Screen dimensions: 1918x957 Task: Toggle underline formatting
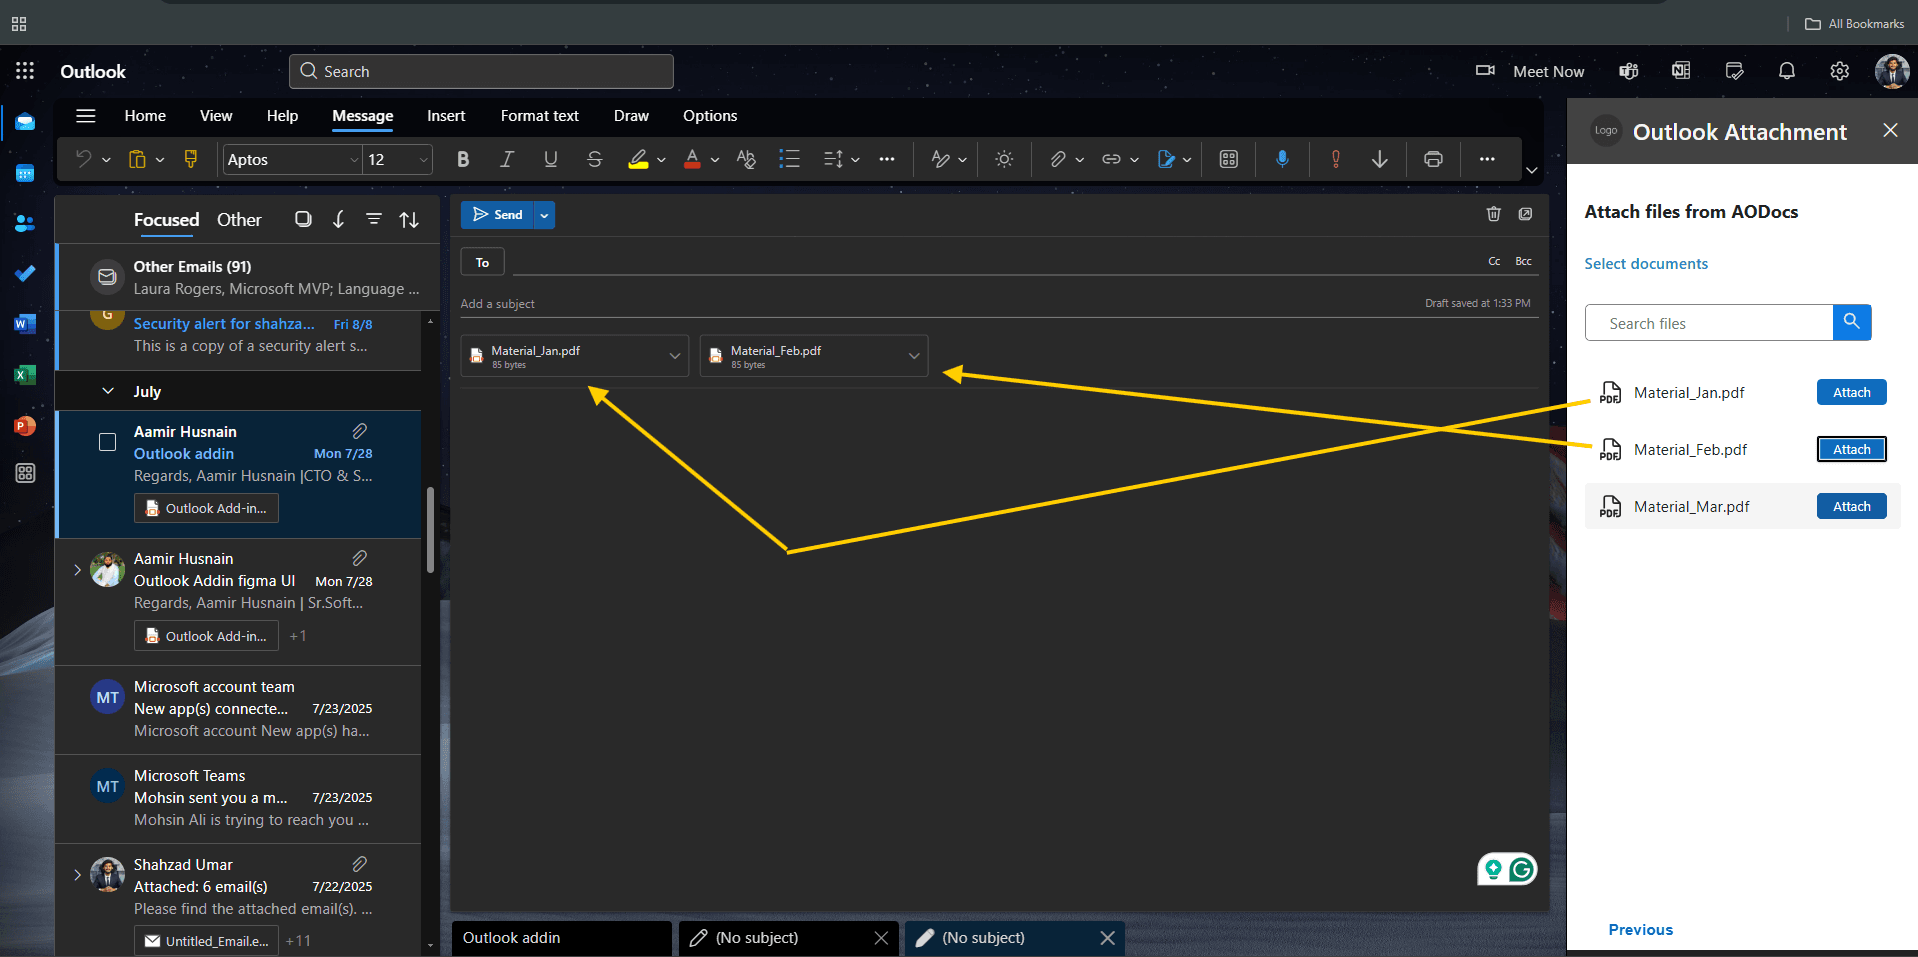pos(550,159)
